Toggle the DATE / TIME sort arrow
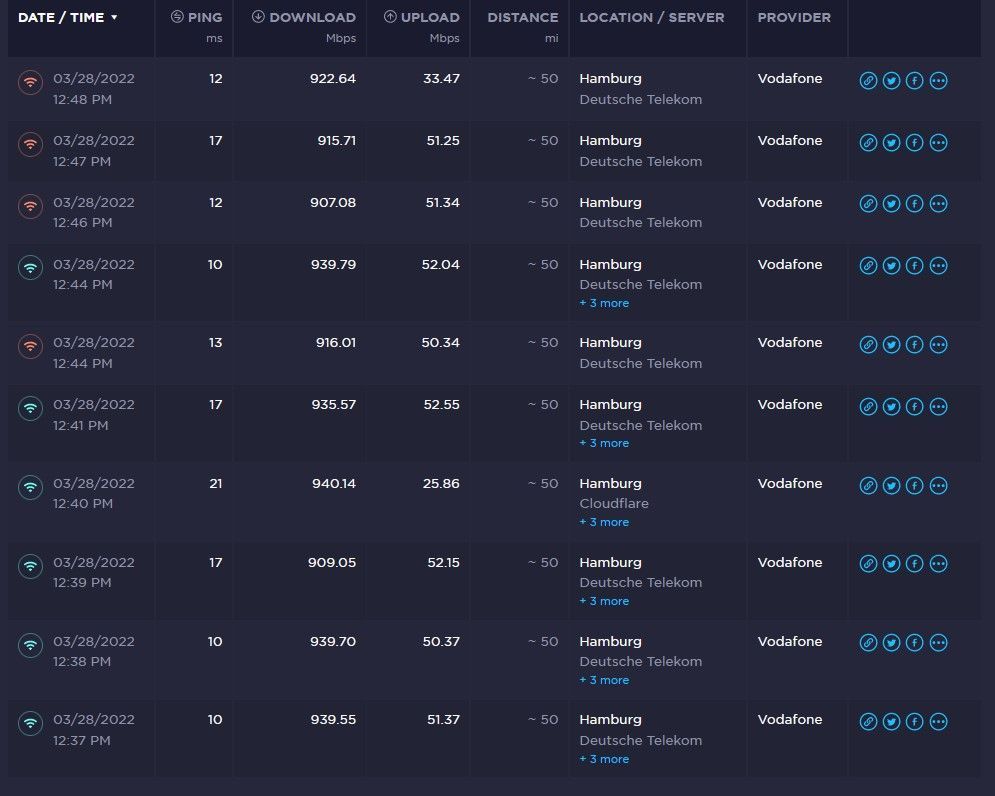 (x=114, y=18)
